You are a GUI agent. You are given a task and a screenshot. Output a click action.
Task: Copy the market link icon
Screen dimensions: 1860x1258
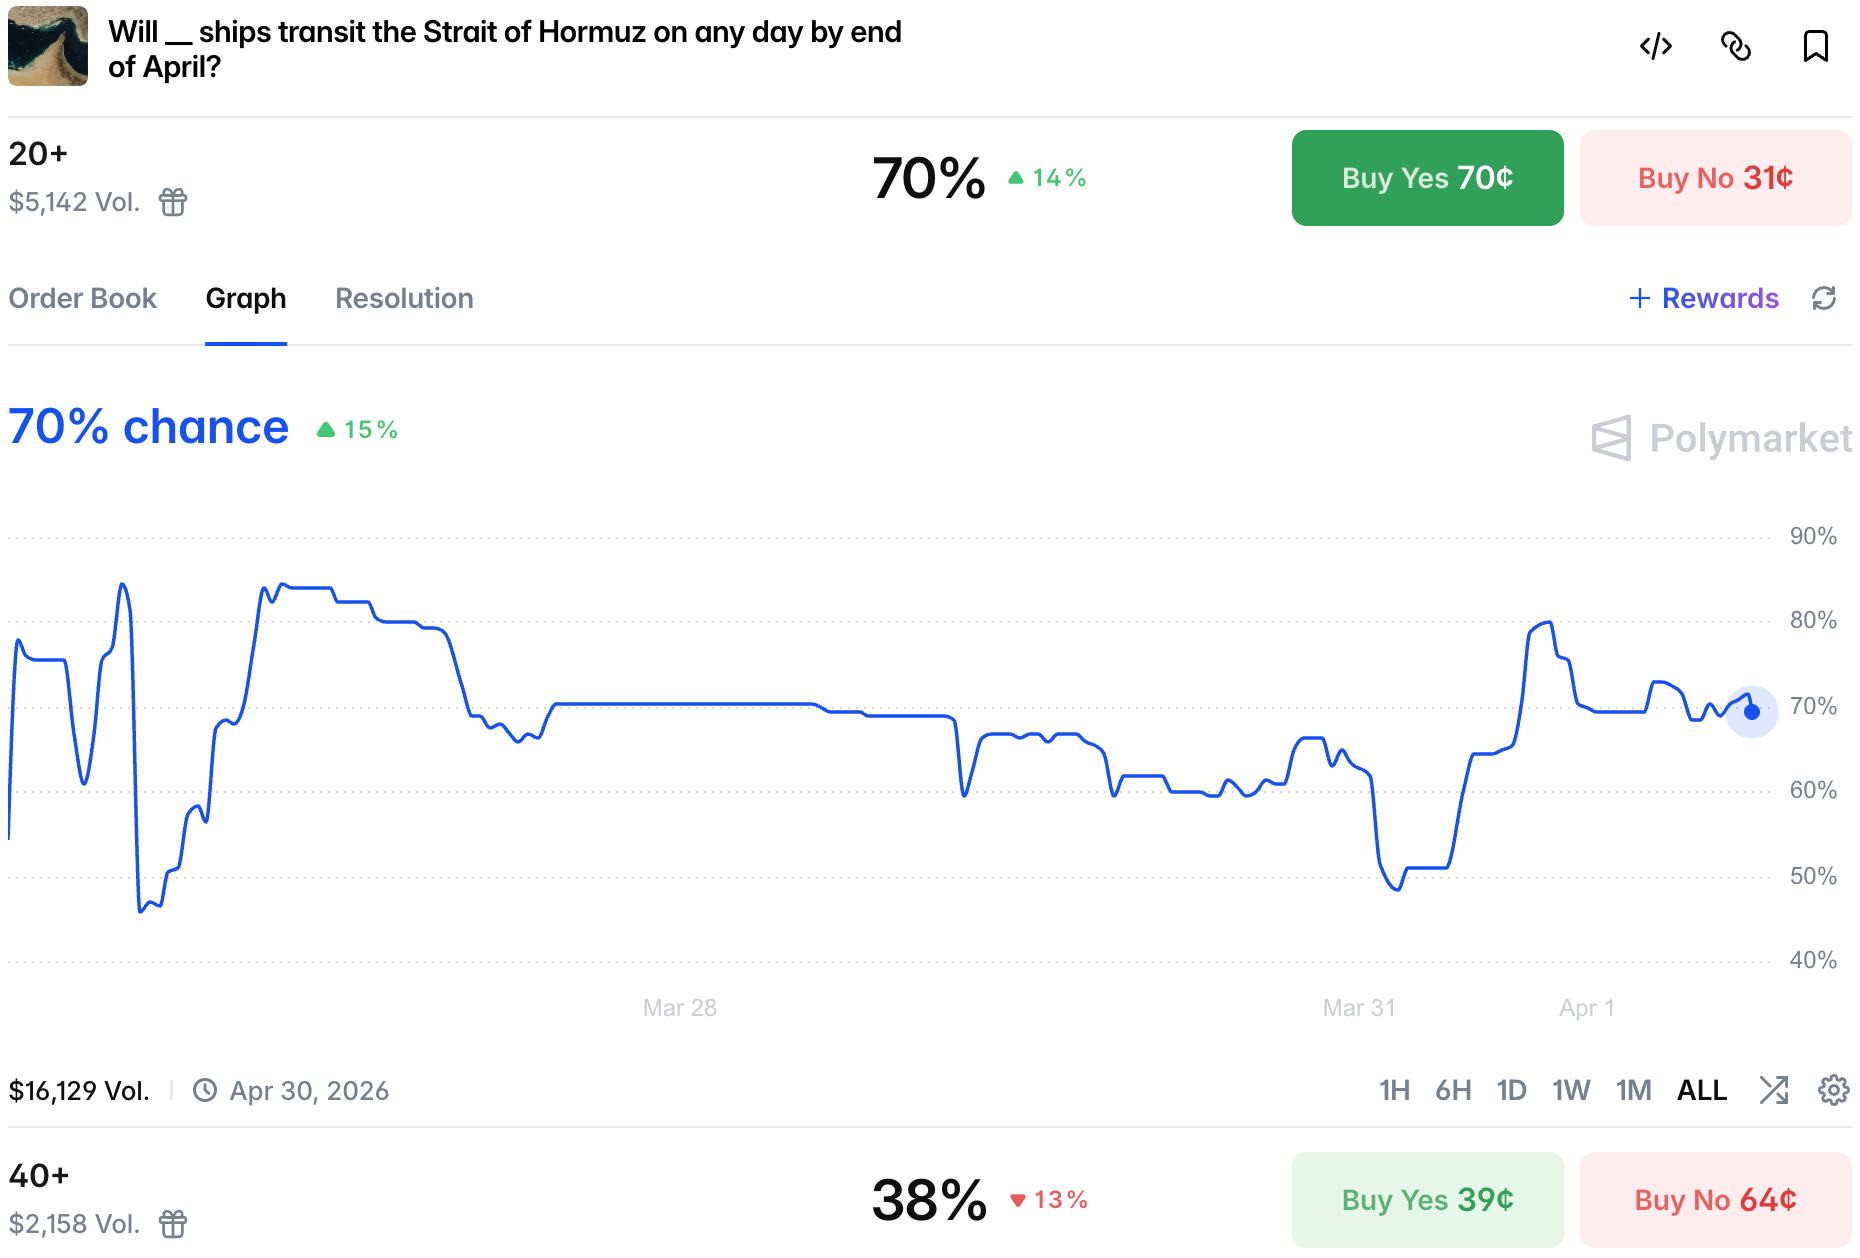point(1736,47)
